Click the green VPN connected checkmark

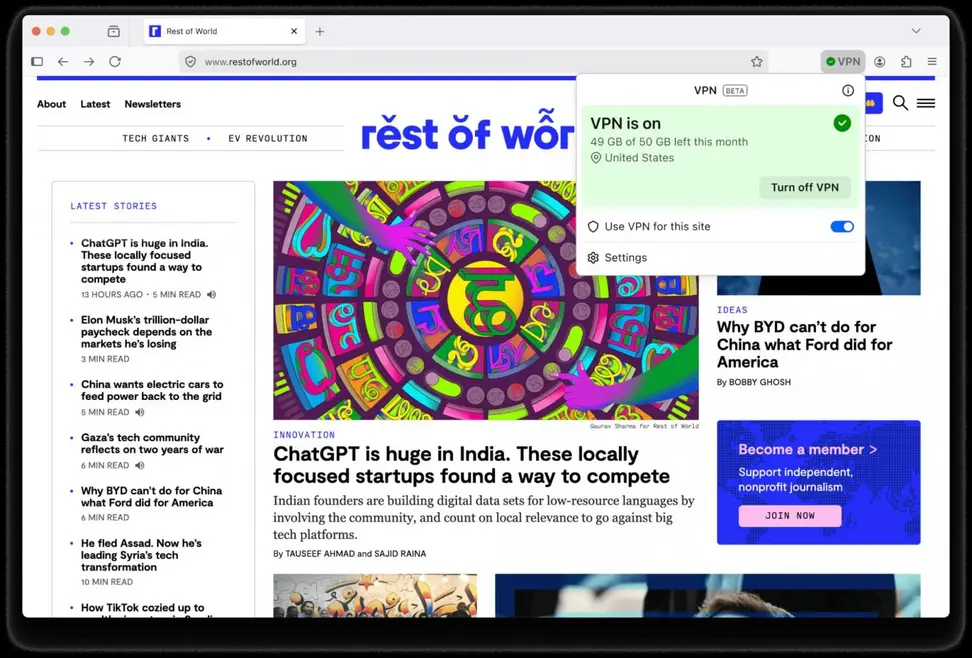842,123
